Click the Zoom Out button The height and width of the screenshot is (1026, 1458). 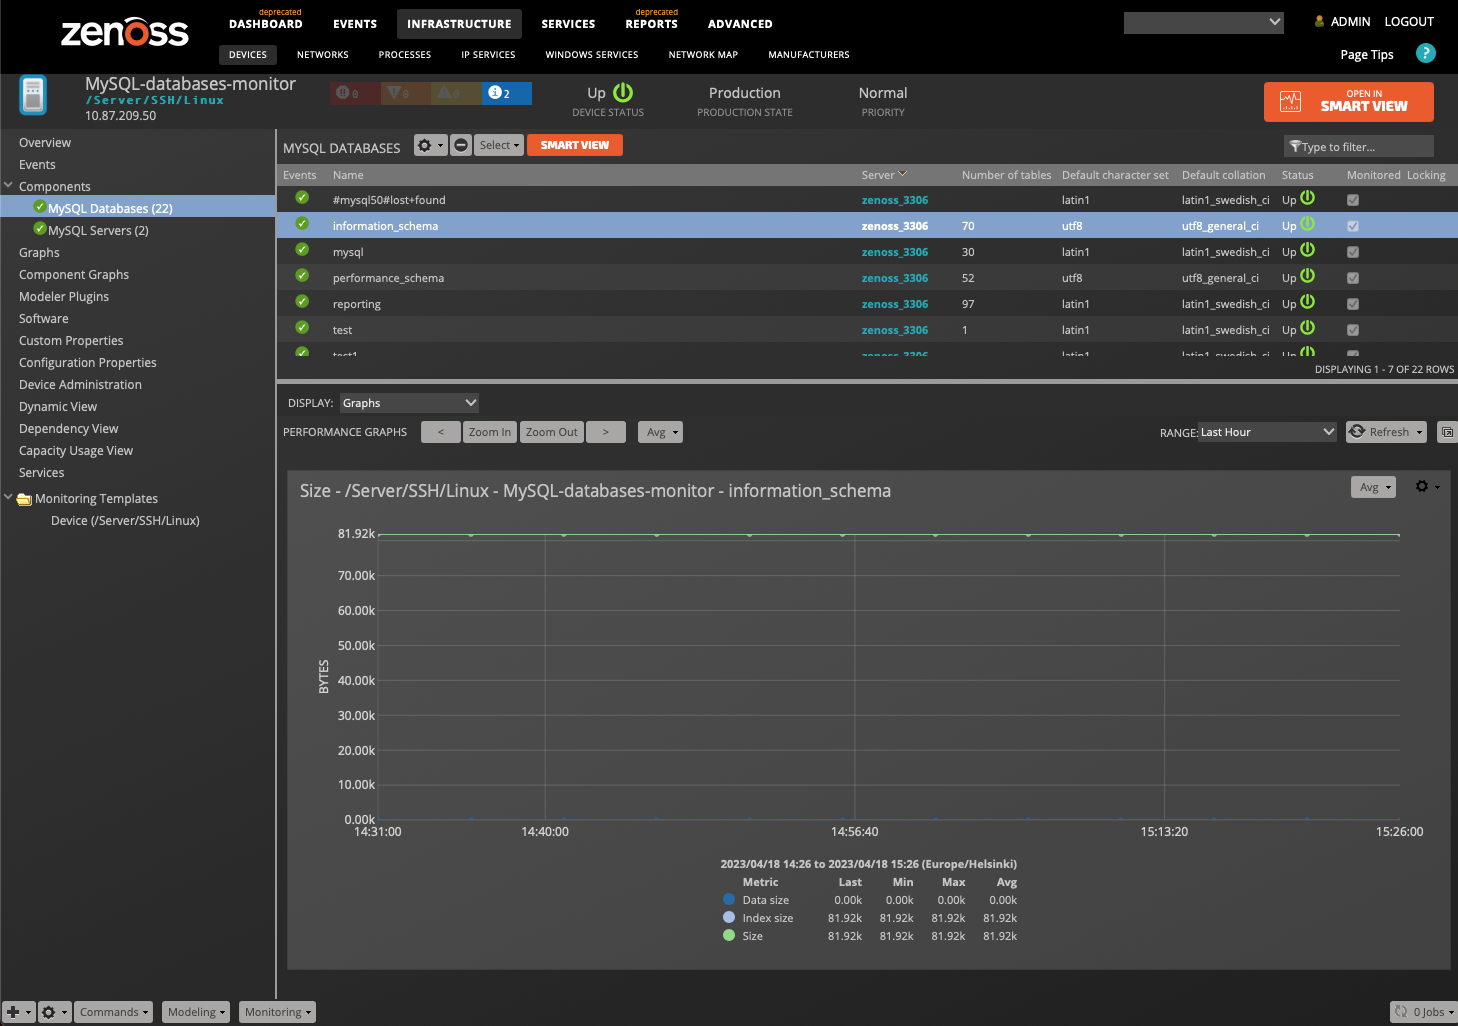[x=552, y=432]
